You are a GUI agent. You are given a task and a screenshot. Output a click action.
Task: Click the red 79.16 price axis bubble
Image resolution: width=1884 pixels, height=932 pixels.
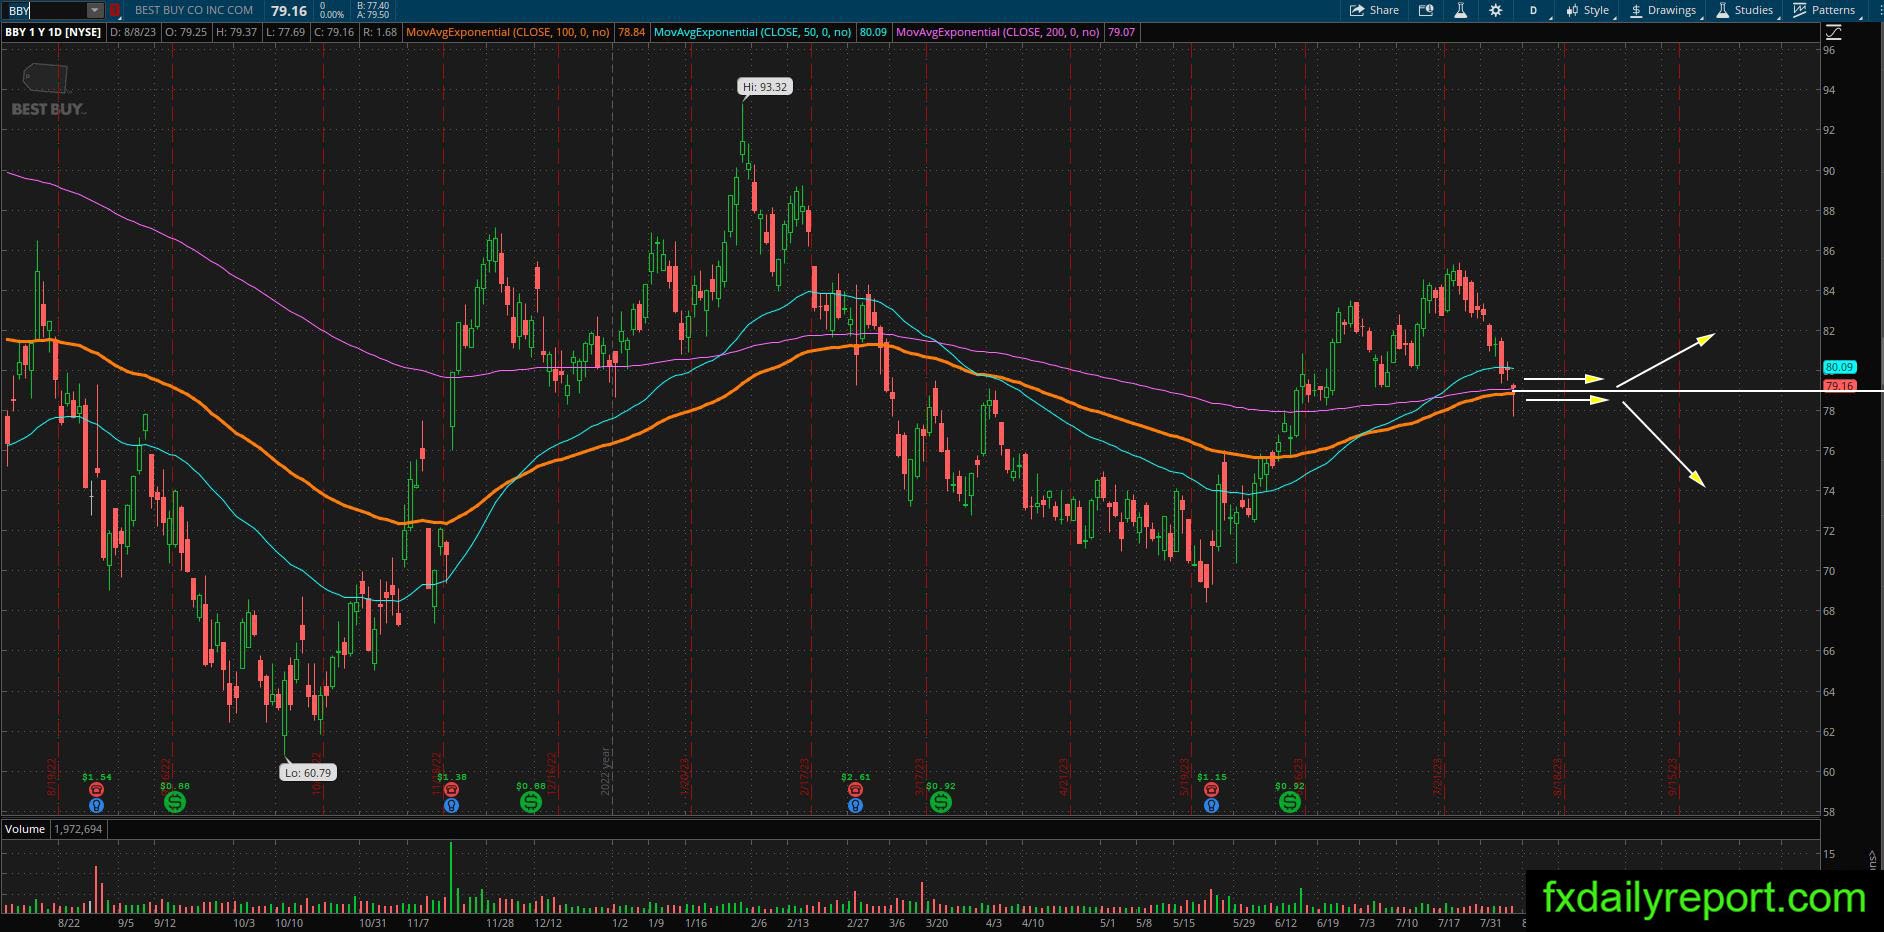coord(1839,386)
